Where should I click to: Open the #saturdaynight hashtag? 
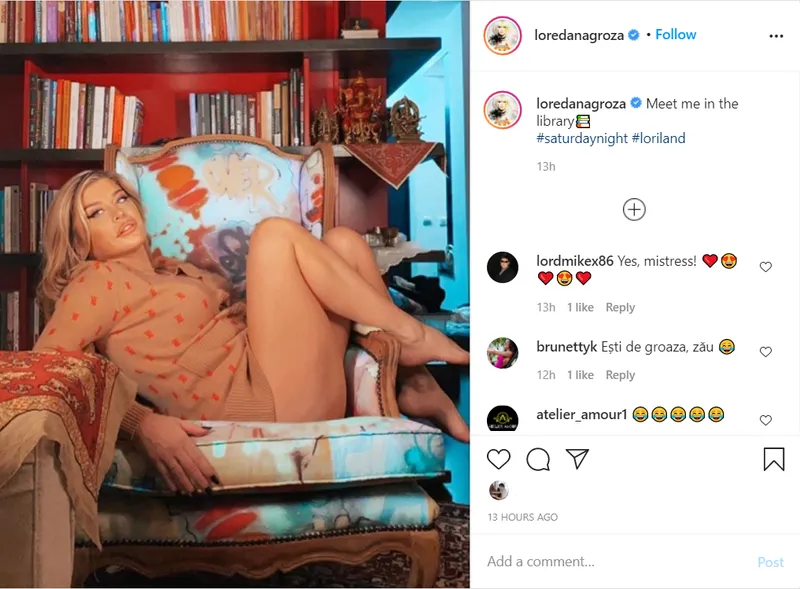click(x=582, y=138)
